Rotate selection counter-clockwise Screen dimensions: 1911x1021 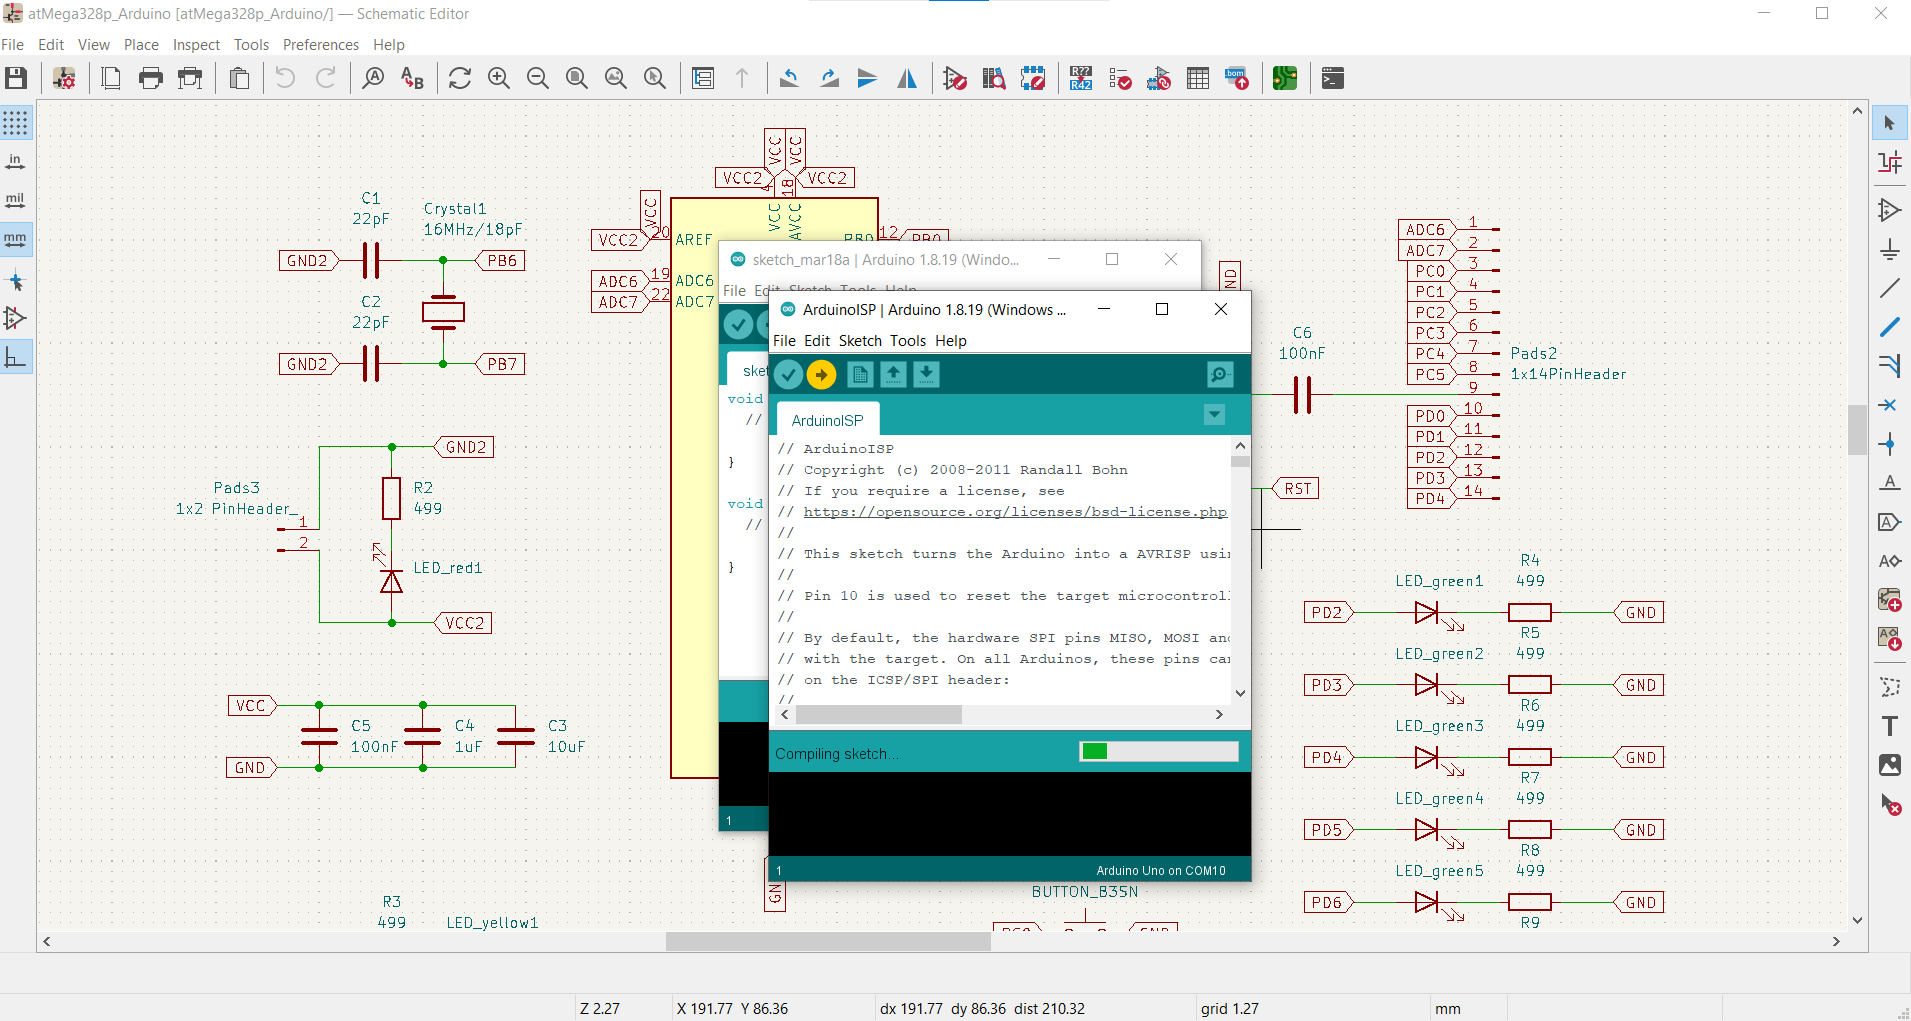(x=790, y=78)
